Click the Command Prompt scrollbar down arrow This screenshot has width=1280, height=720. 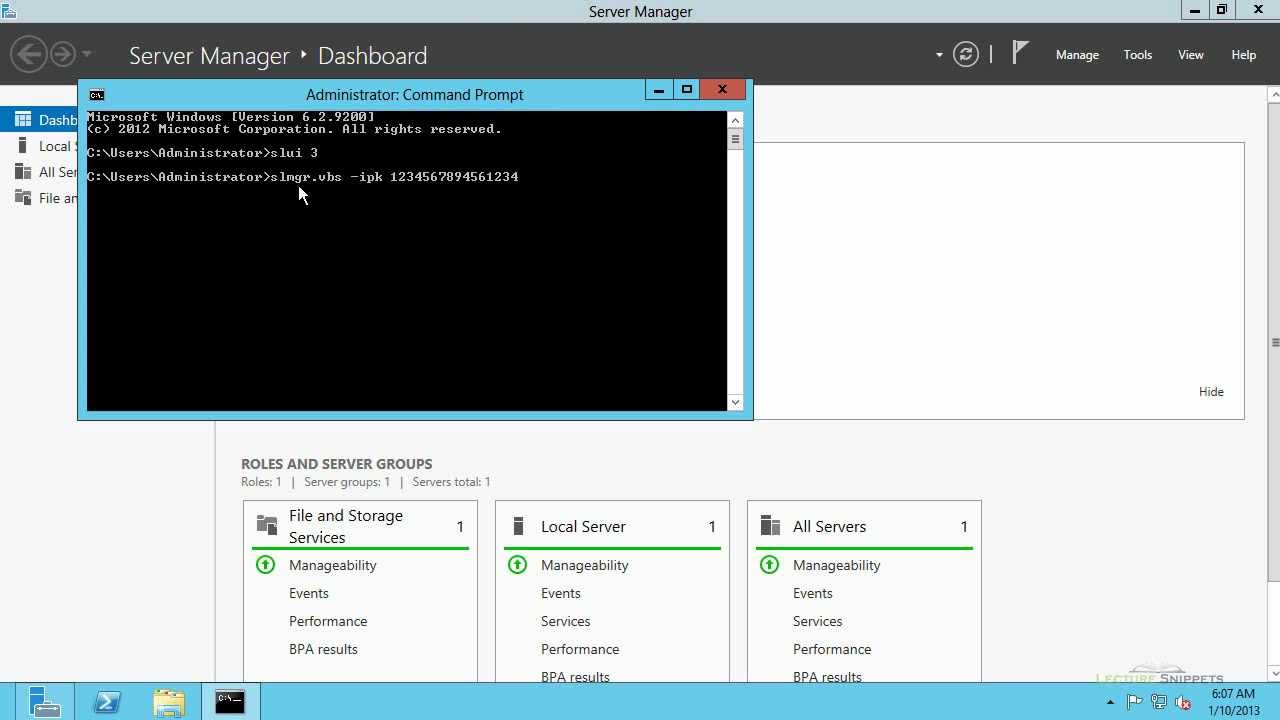pos(735,402)
